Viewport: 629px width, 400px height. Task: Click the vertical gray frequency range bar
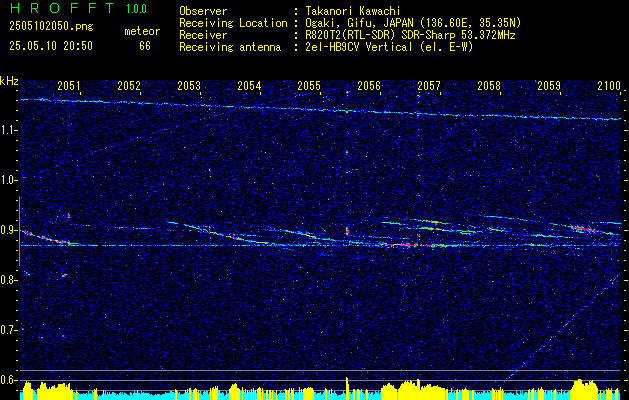(x=19, y=231)
